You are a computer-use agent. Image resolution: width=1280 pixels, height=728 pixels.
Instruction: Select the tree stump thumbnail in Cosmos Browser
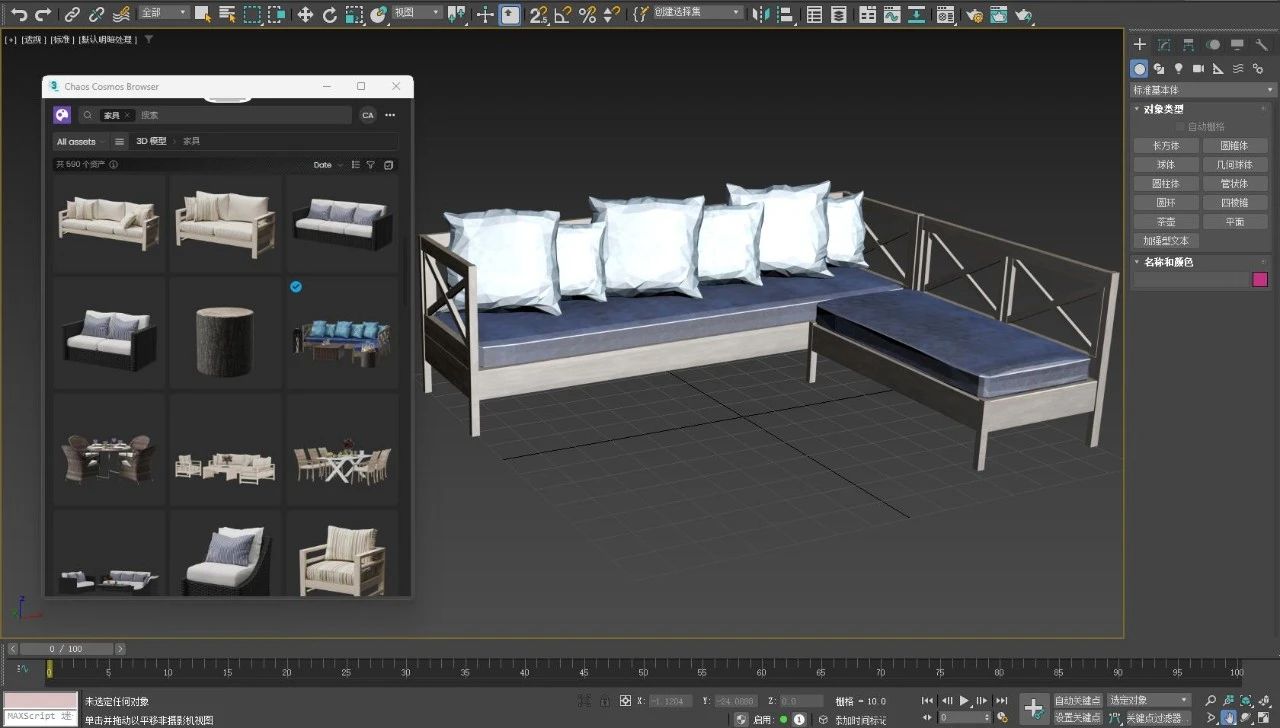(225, 340)
